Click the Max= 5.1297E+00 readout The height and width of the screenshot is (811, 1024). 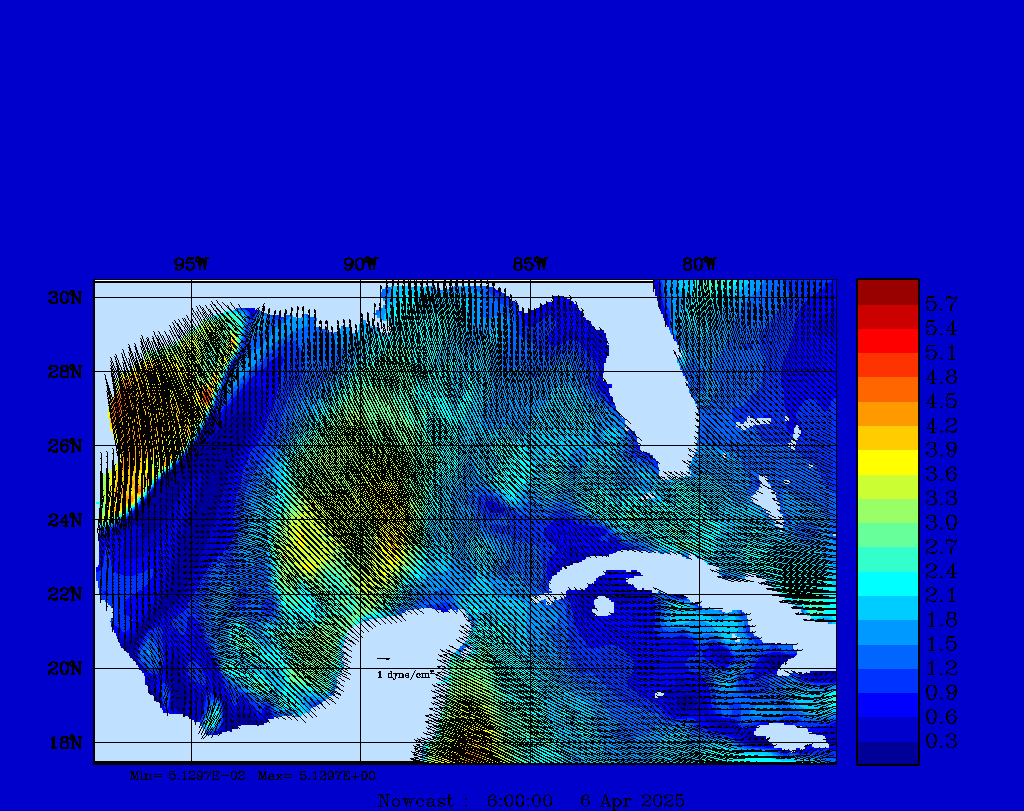click(317, 776)
